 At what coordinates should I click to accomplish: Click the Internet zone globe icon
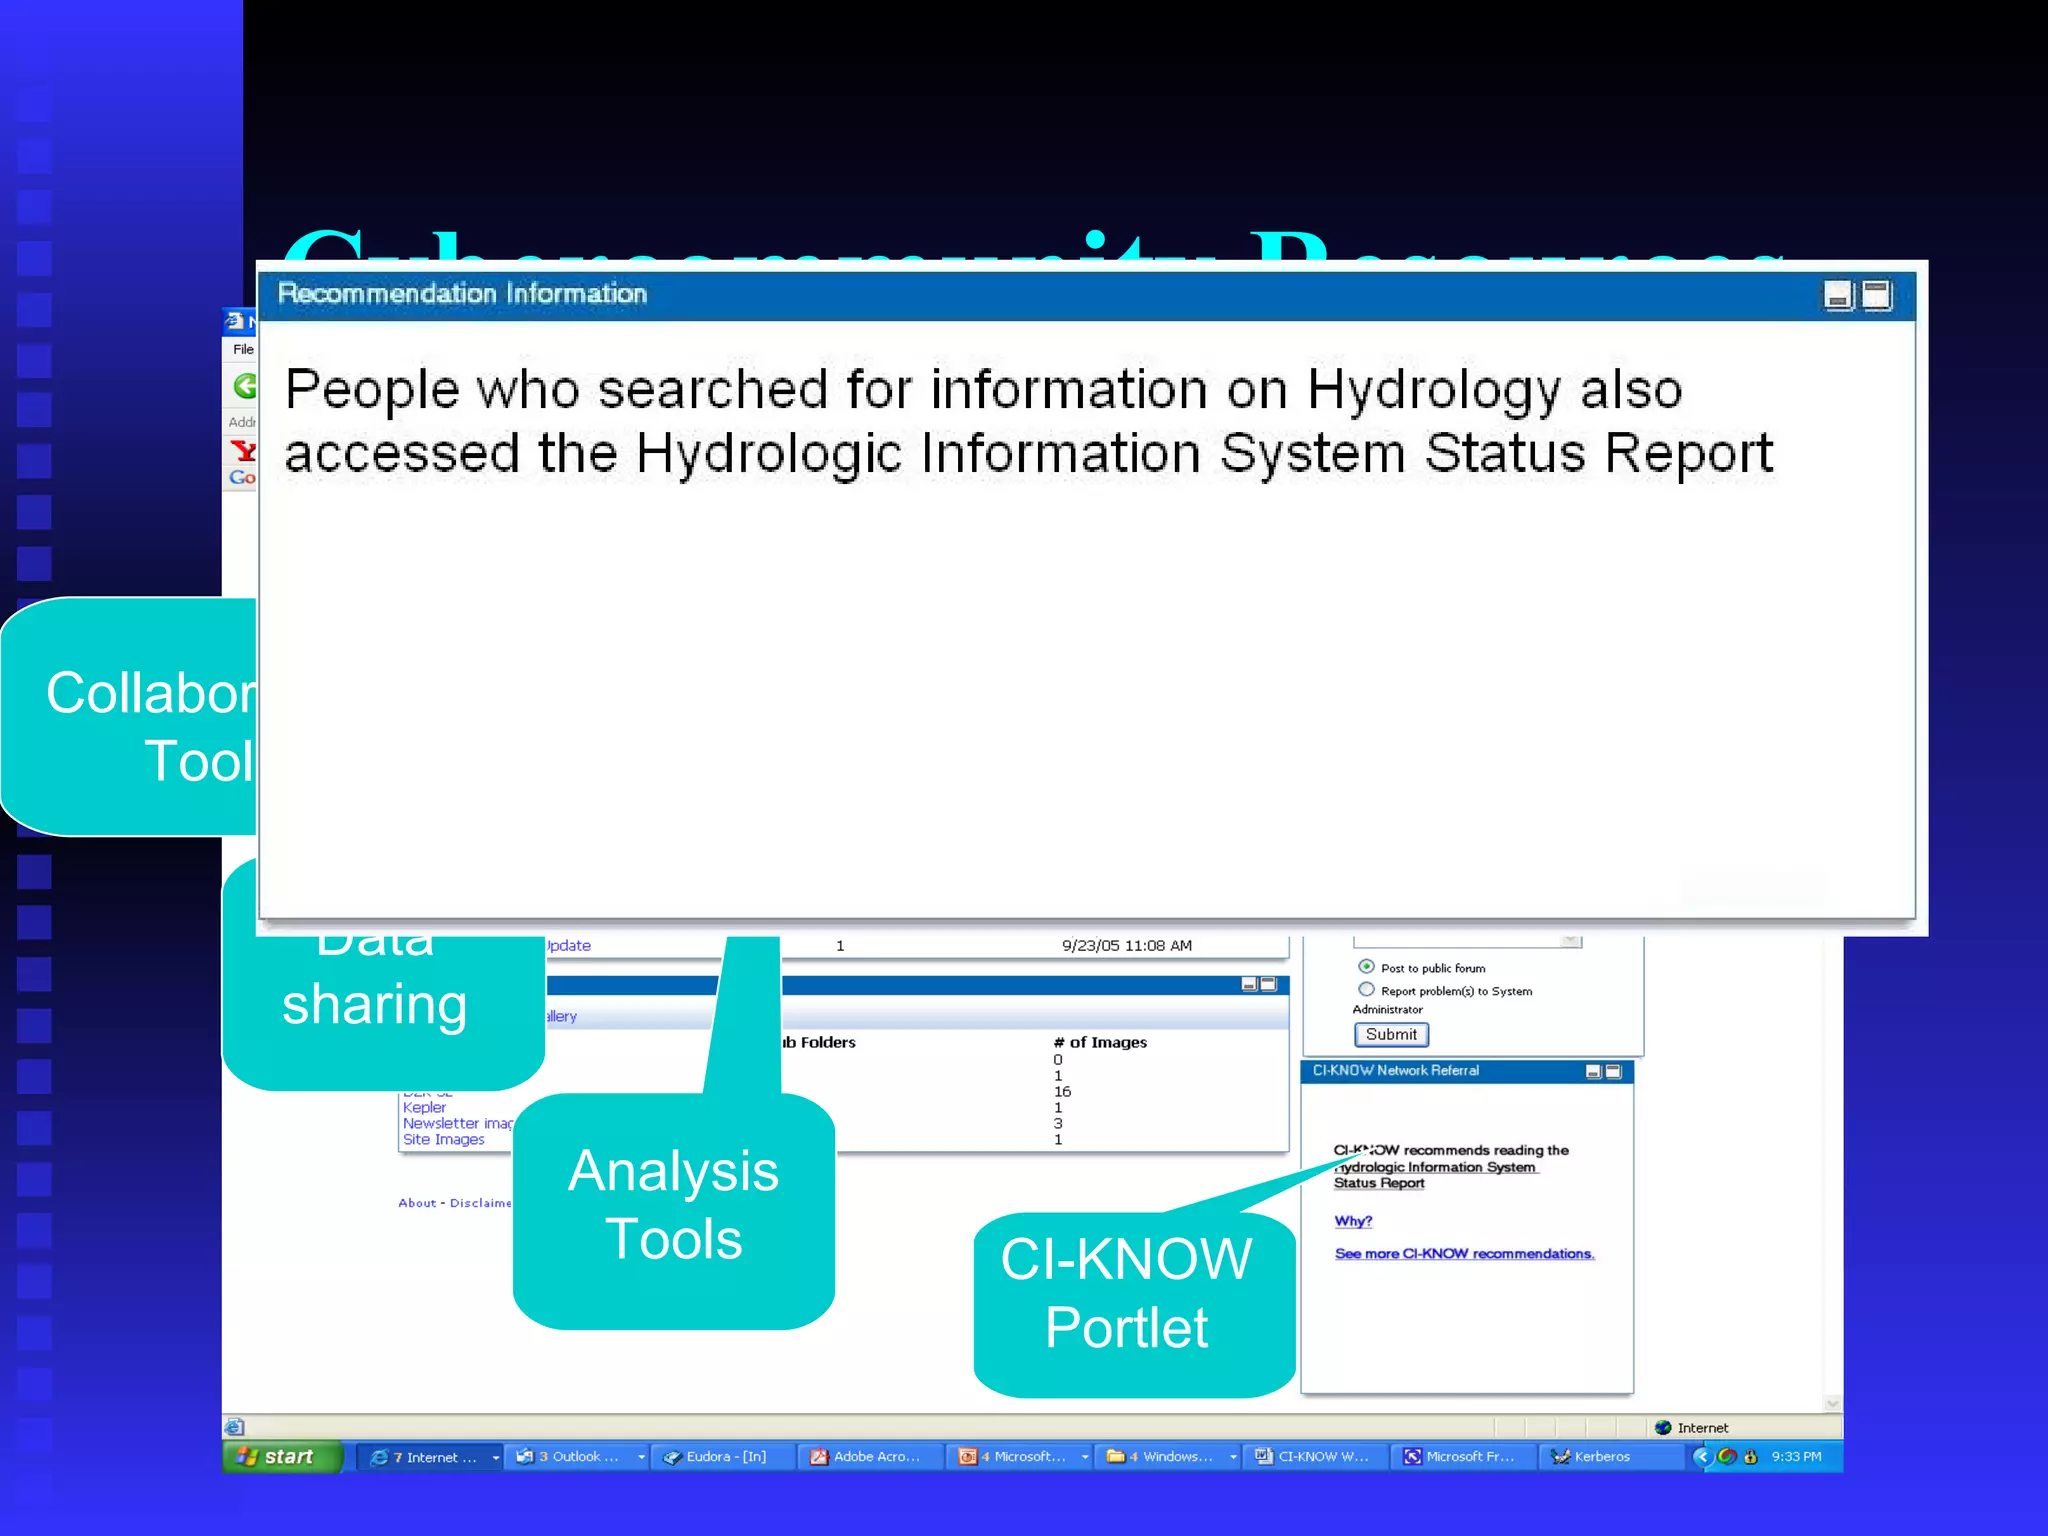pyautogui.click(x=1663, y=1428)
